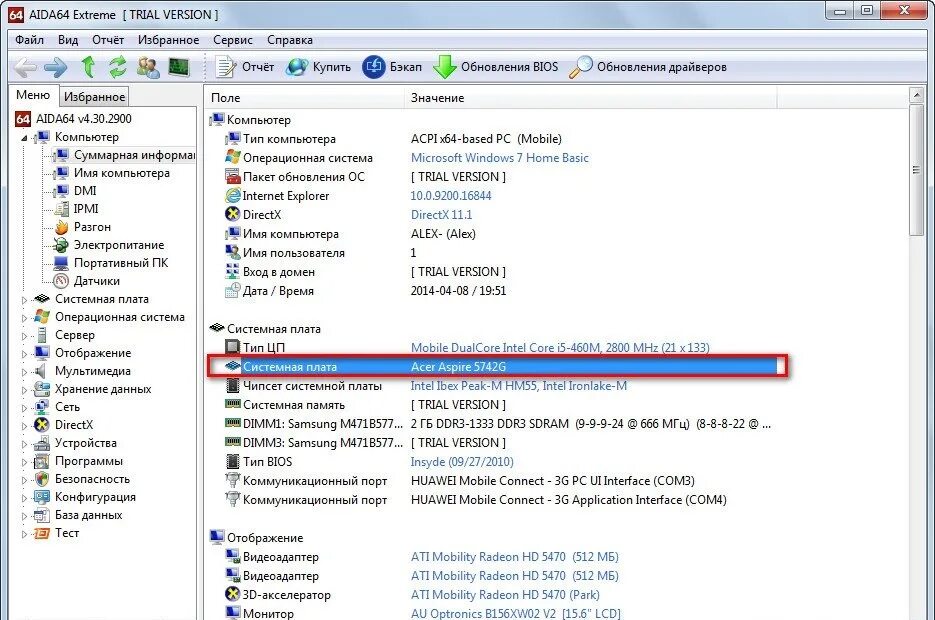Expand the Сеть tree node
The image size is (935, 620).
pos(24,408)
